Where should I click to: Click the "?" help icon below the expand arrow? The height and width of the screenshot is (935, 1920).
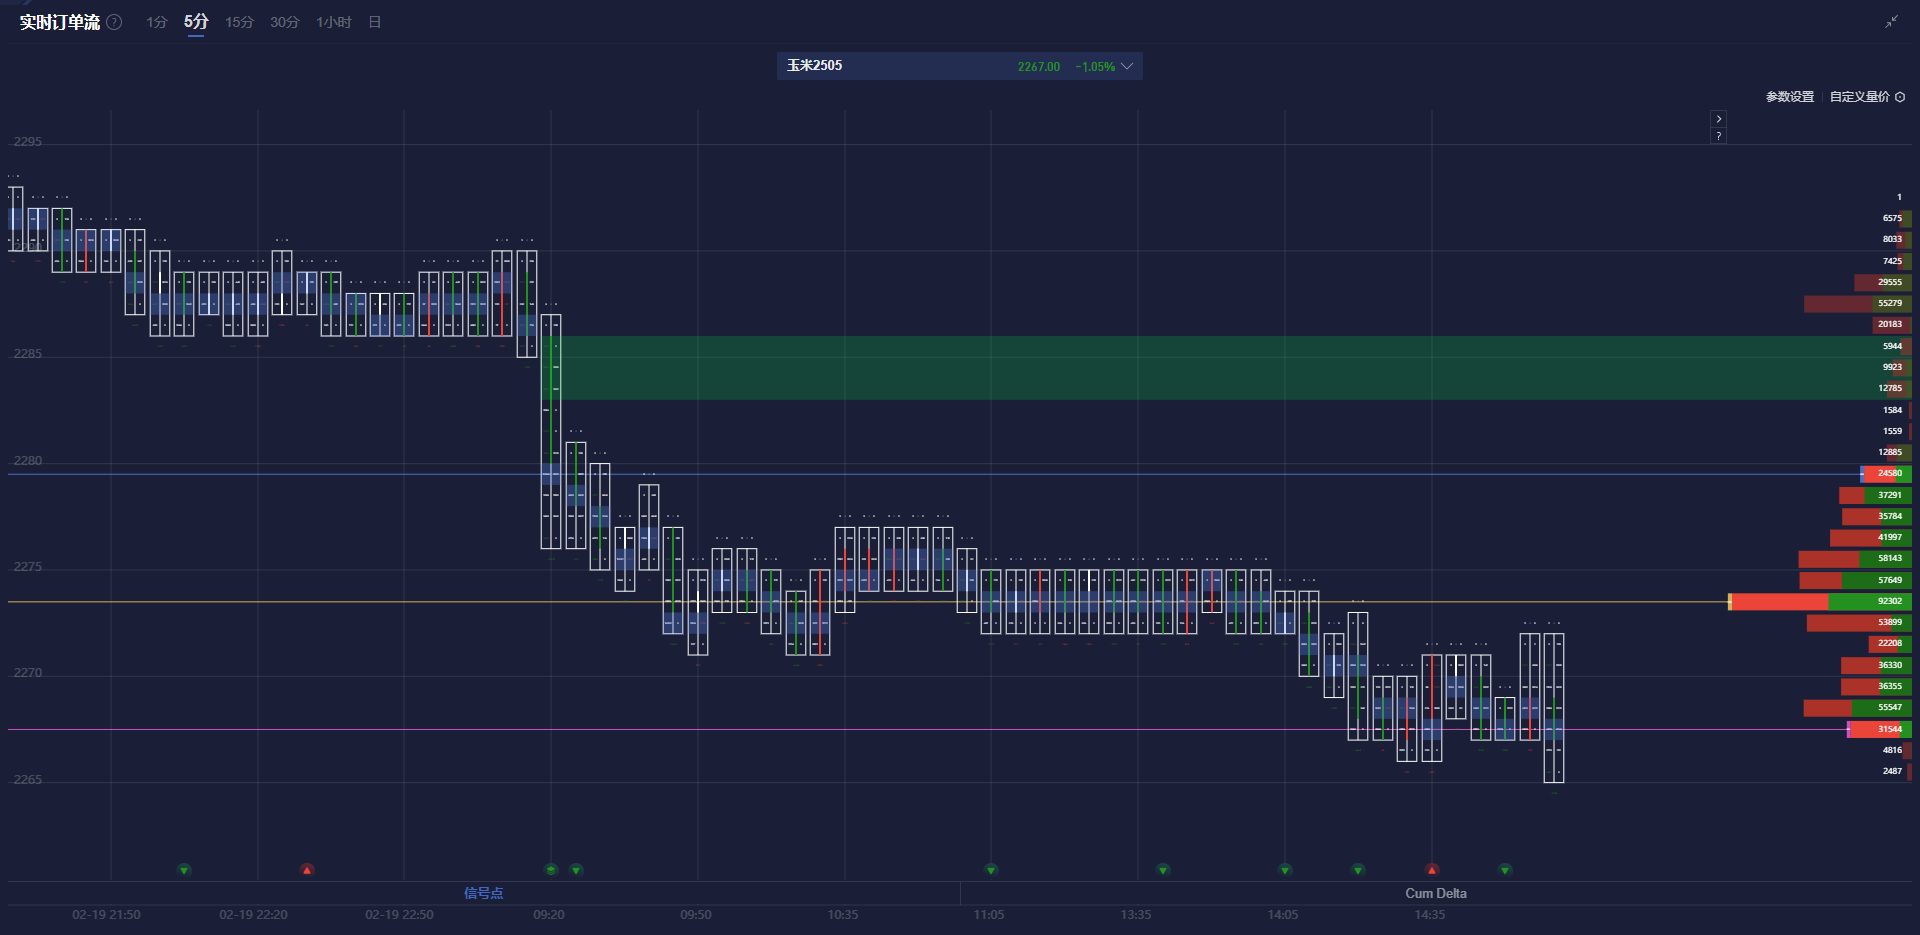1718,135
